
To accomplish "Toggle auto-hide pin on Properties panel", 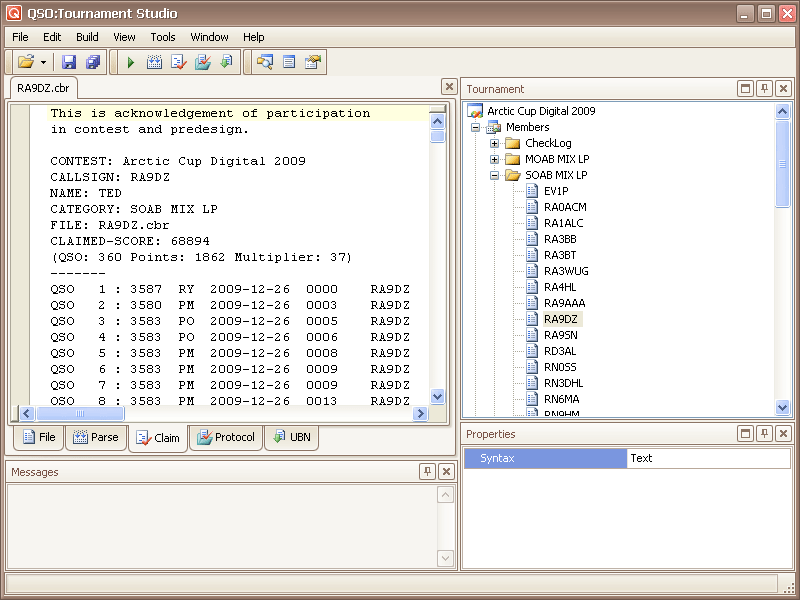I will pyautogui.click(x=764, y=434).
